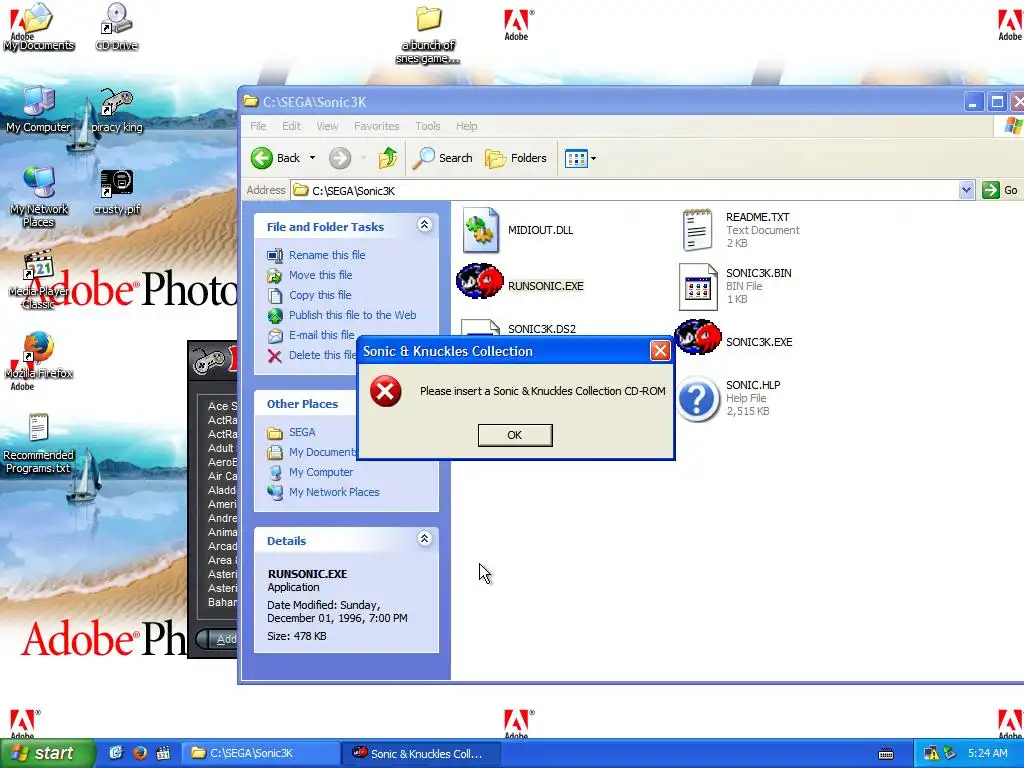Select the SONIC3K.EXE Sonic icon
The width and height of the screenshot is (1024, 768).
click(697, 338)
